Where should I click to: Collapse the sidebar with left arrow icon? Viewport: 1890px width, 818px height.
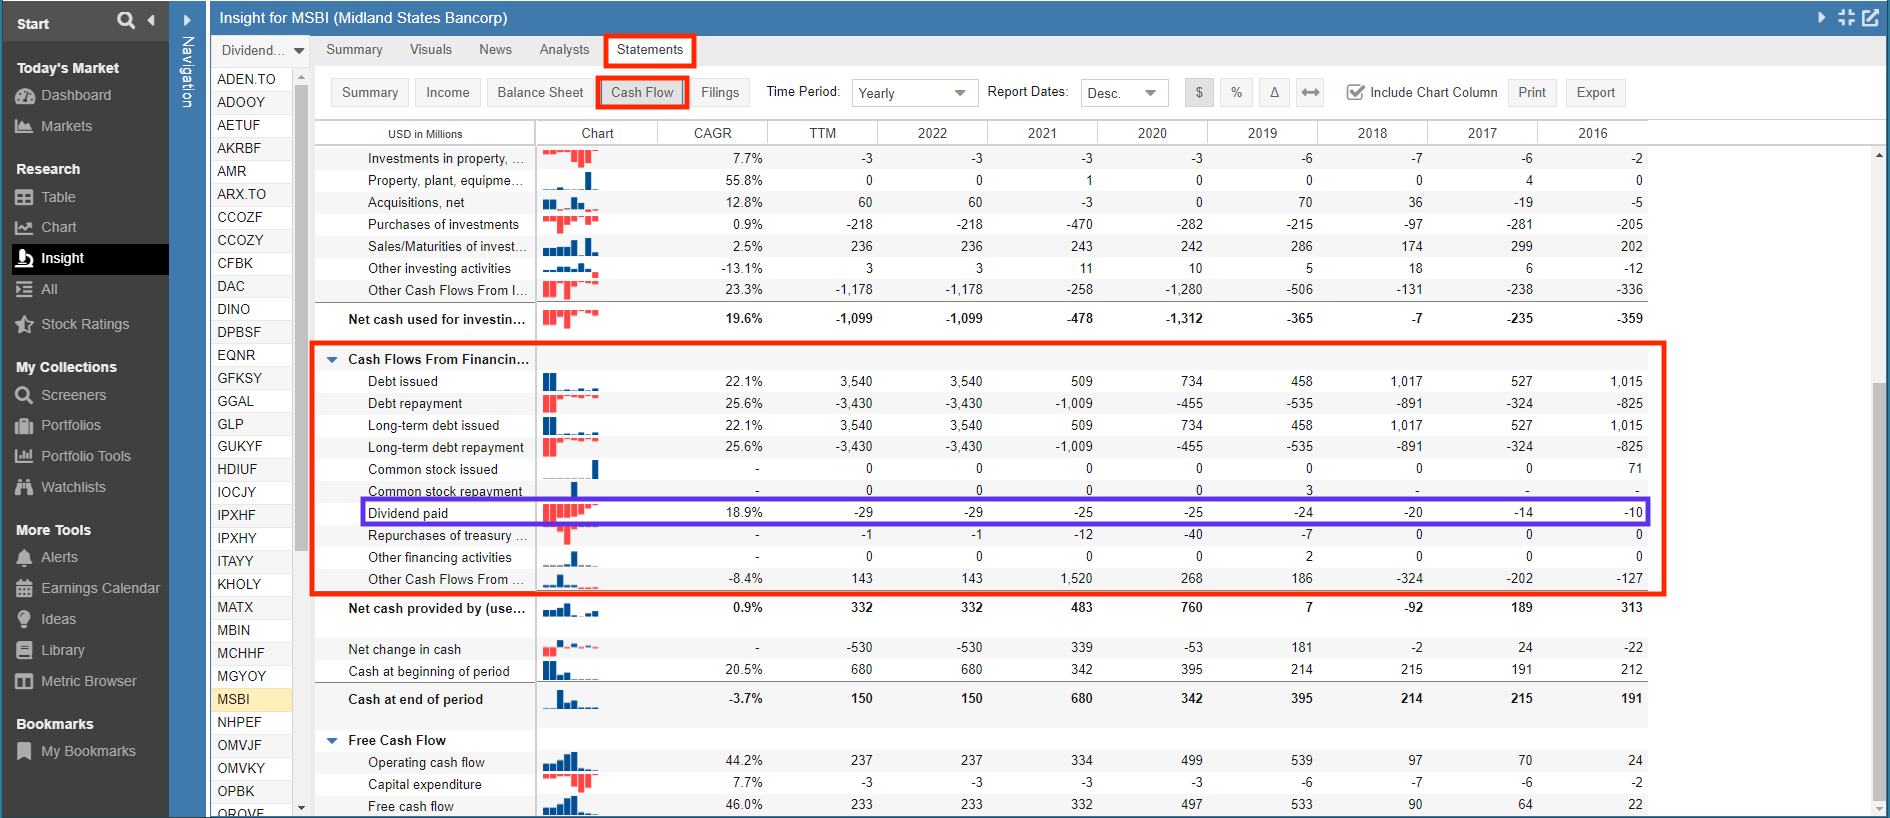(151, 20)
